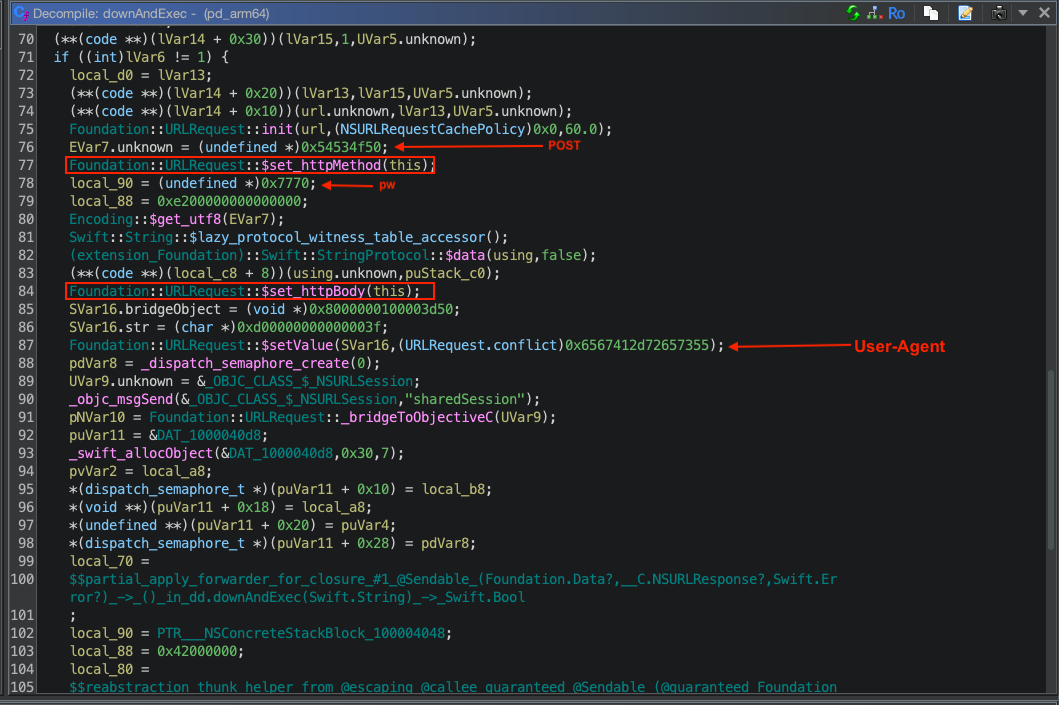Click 0x42000000 value on line 103
1059x705 pixels.
pos(197,652)
